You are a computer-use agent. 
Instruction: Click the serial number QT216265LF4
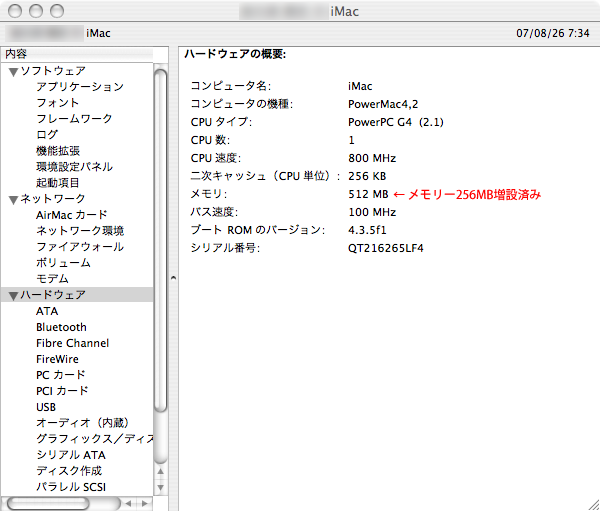click(x=385, y=248)
